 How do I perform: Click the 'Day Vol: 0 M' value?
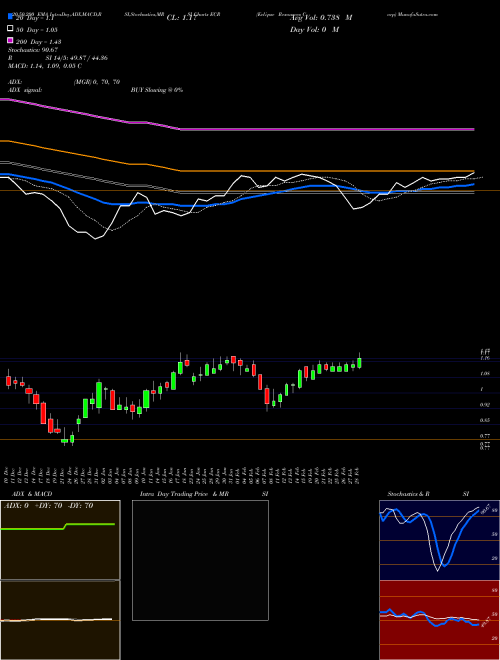[315, 29]
